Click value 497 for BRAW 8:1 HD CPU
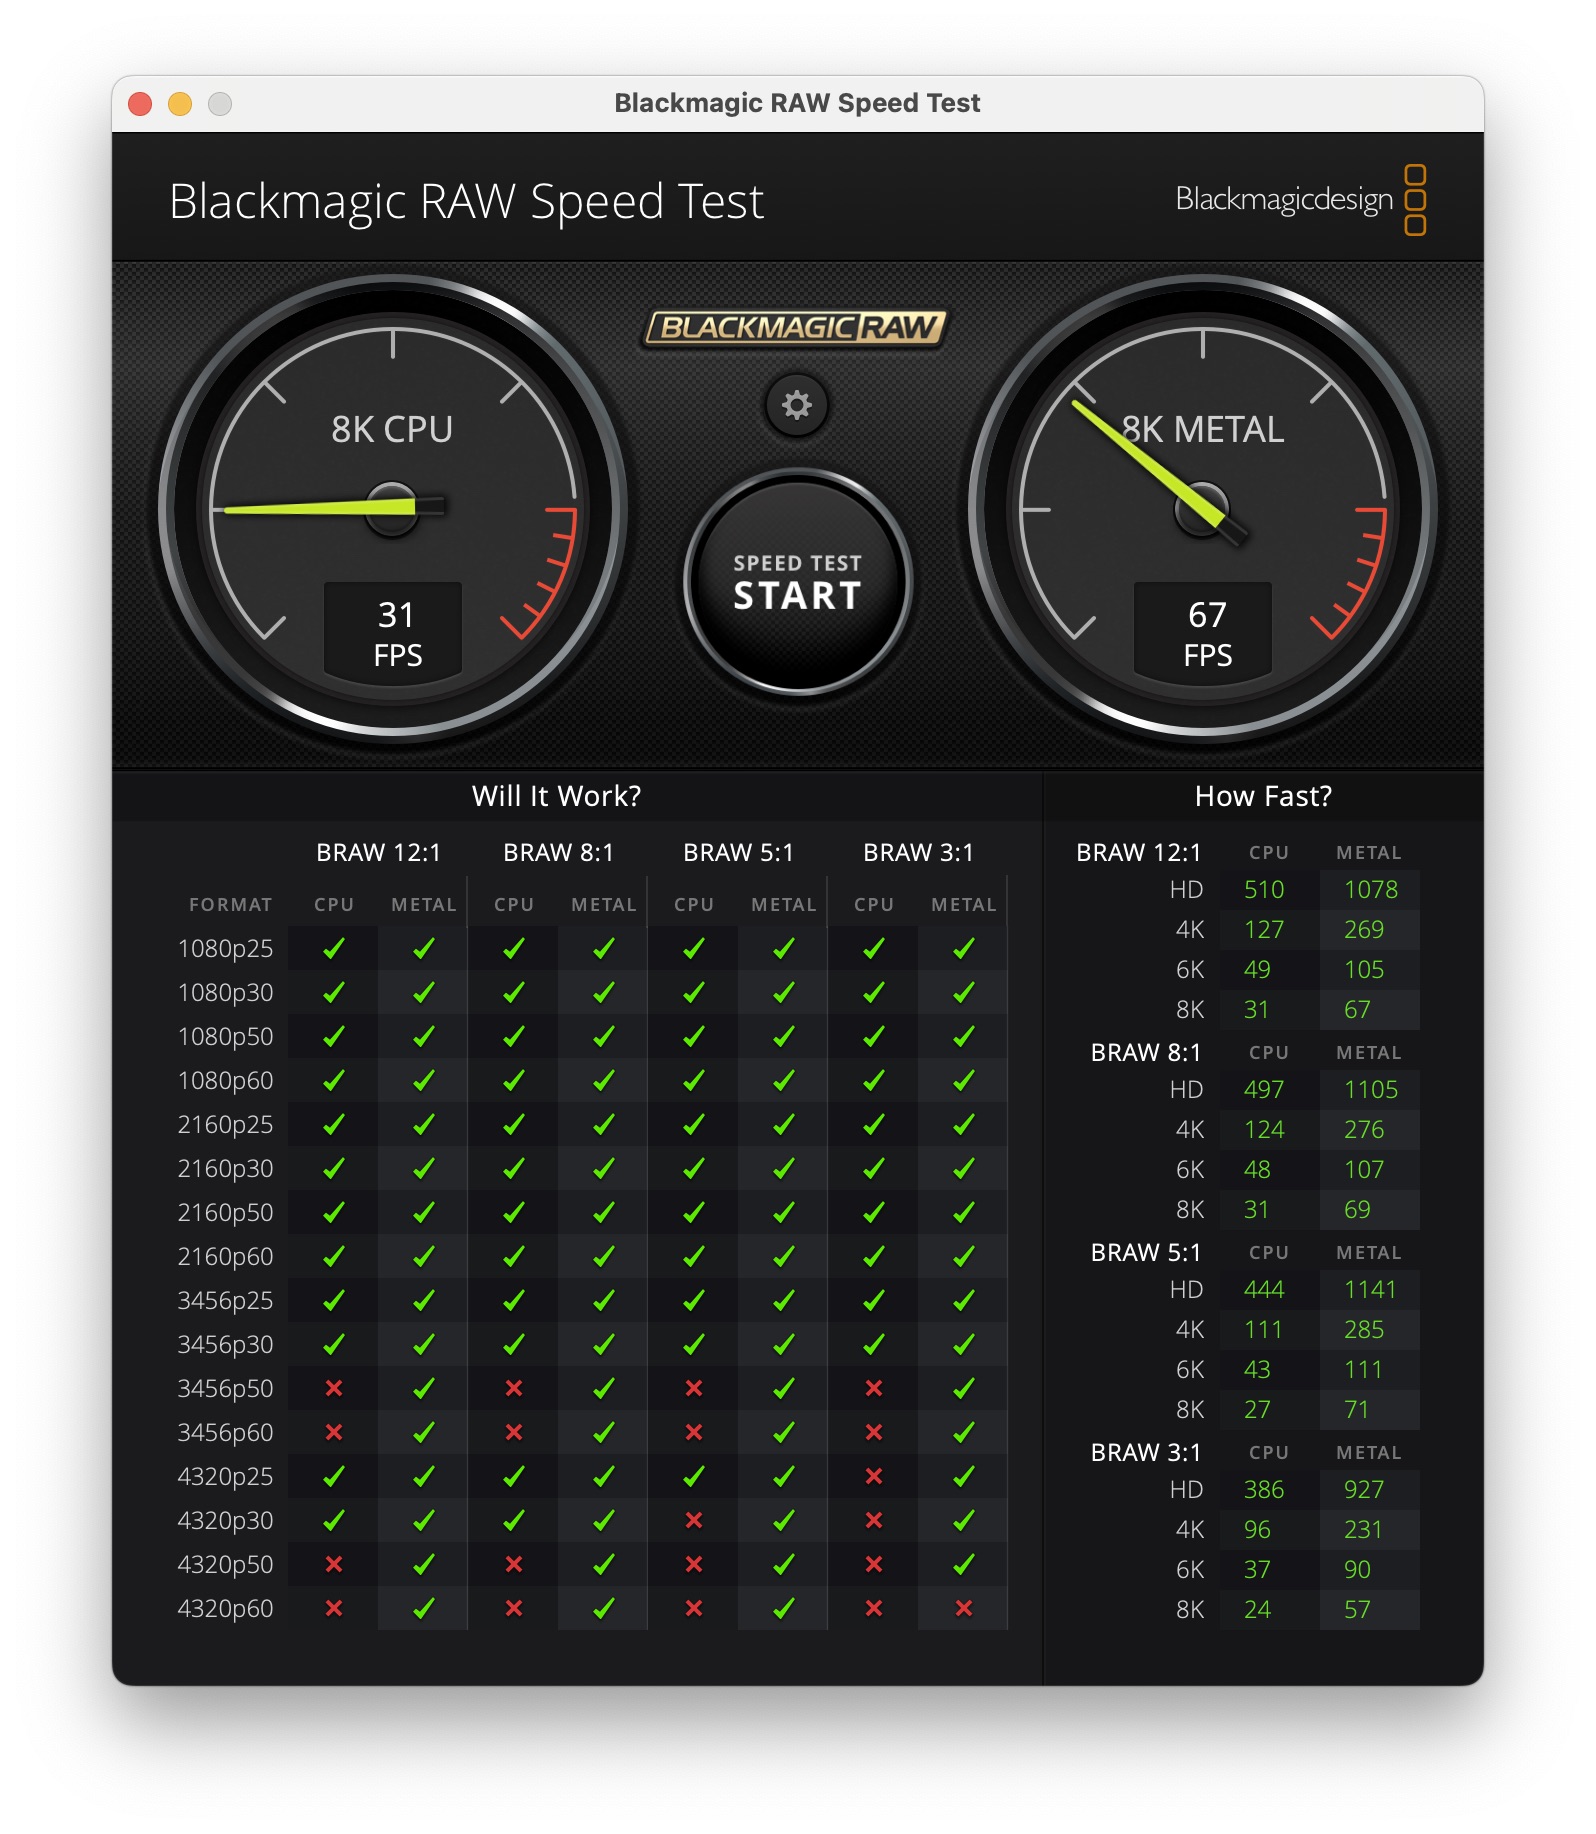 point(1264,1089)
